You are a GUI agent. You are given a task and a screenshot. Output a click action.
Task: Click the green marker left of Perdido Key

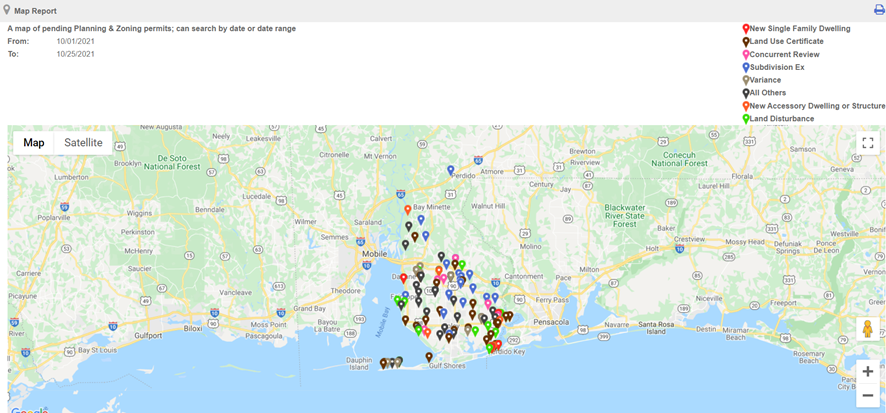click(x=490, y=349)
